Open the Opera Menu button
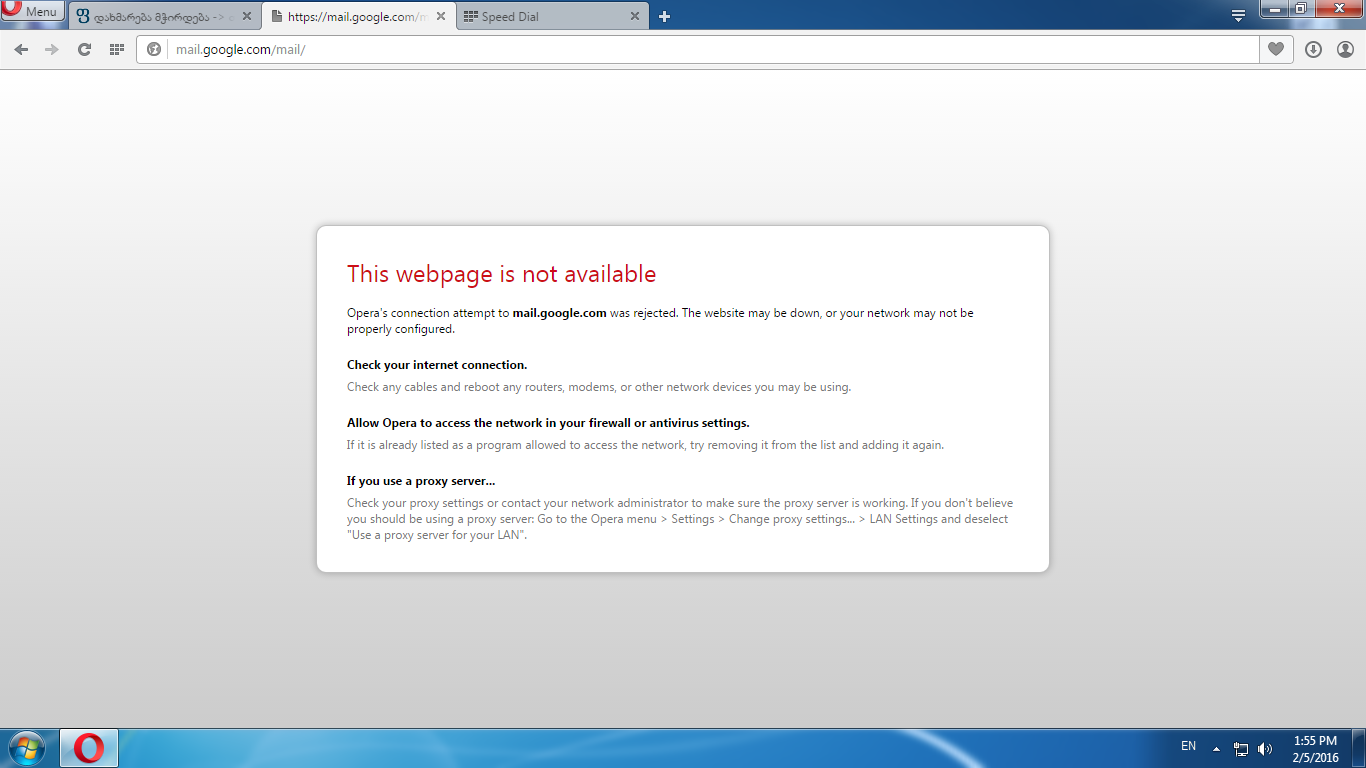Image resolution: width=1366 pixels, height=768 pixels. tap(33, 12)
